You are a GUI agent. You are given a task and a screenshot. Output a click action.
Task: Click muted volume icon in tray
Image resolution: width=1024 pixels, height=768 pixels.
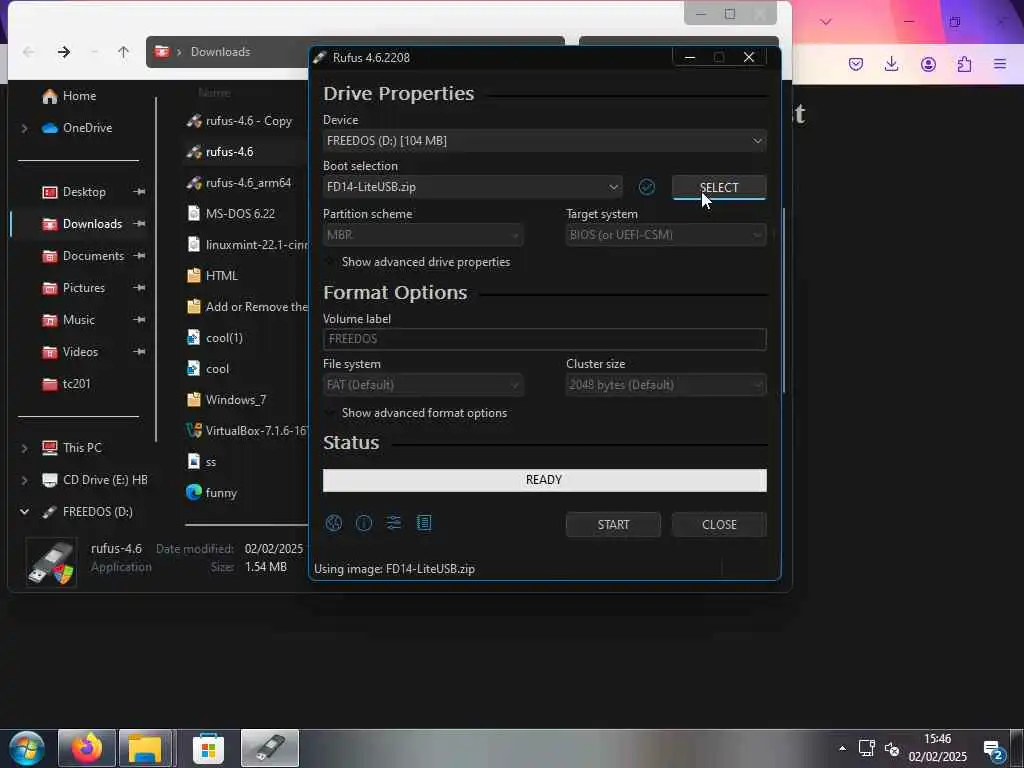(x=892, y=749)
